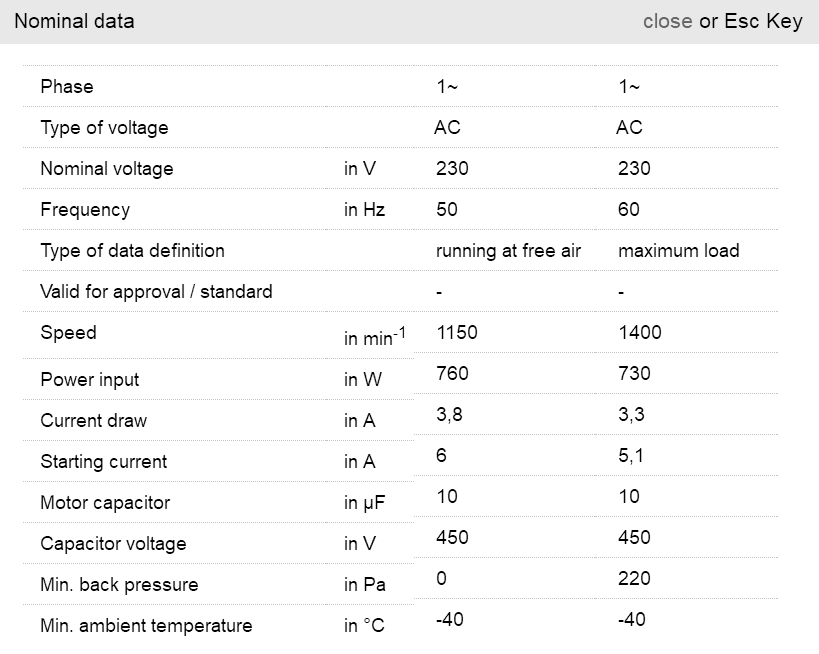
Task: Click the Valid for approval / standard label
Action: pyautogui.click(x=156, y=292)
